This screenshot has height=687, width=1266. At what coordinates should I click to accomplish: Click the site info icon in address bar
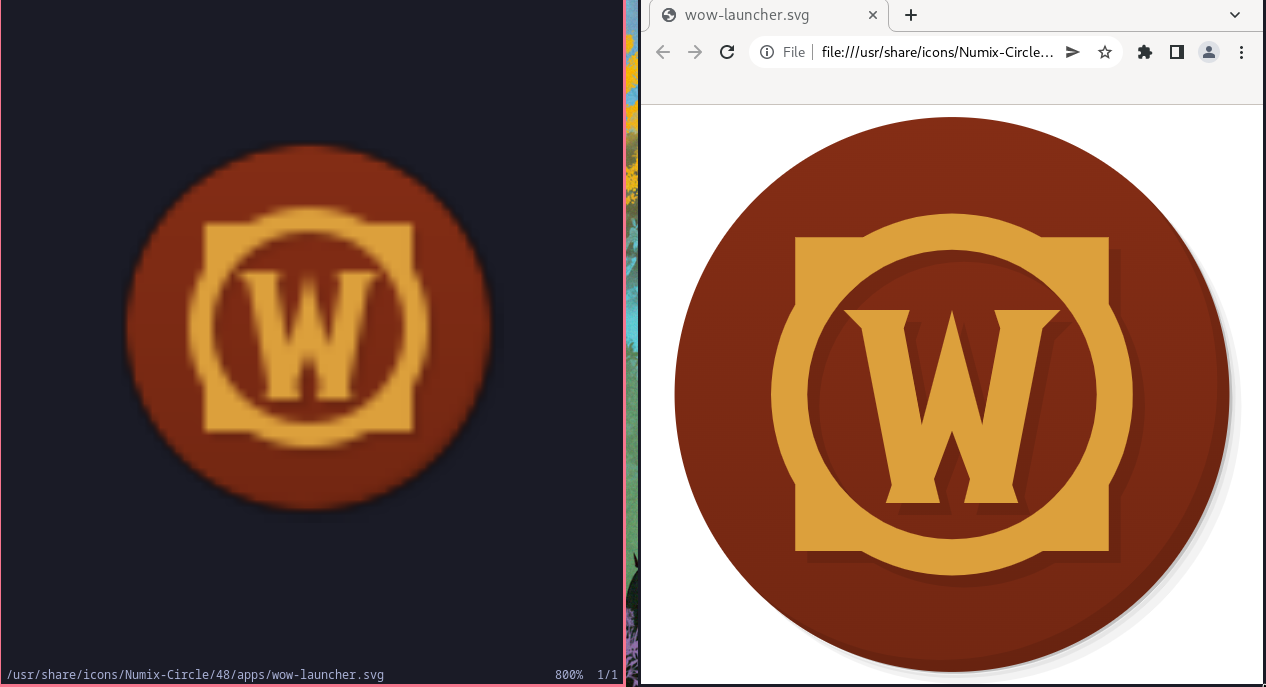[x=767, y=52]
